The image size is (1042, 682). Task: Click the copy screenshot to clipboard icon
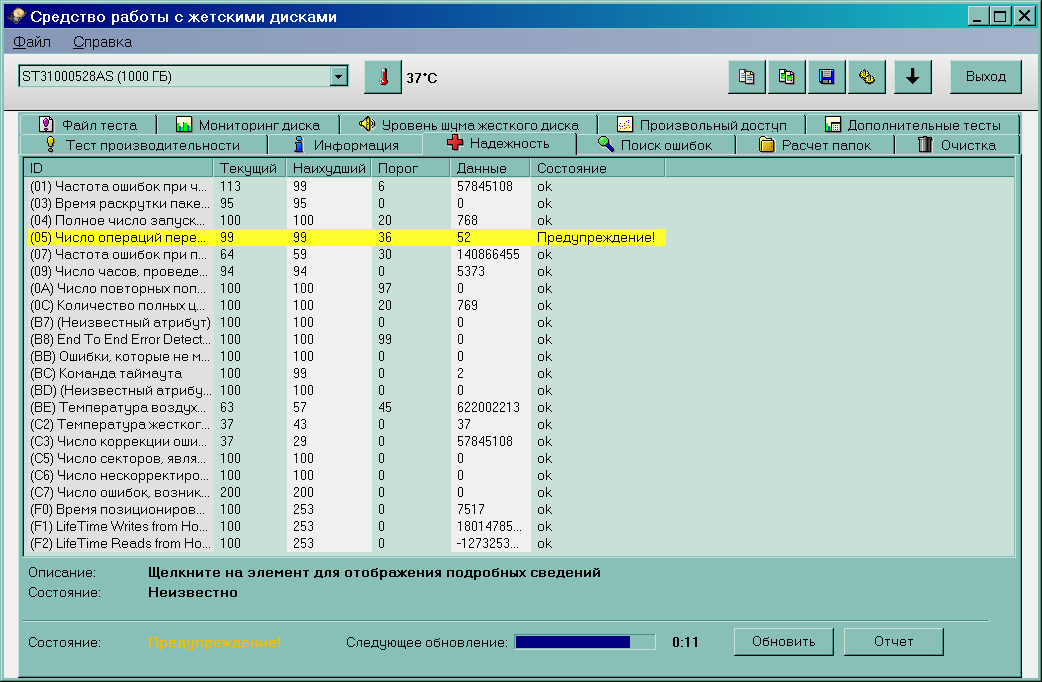point(787,77)
